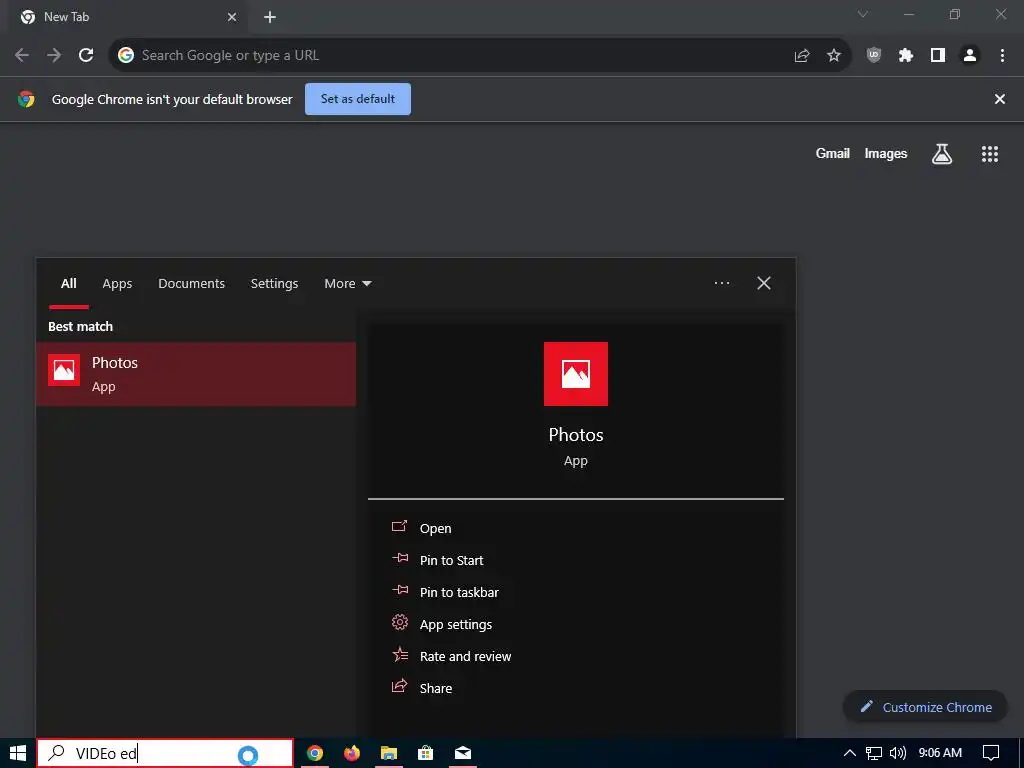The height and width of the screenshot is (768, 1024).
Task: Open the Google apps grid
Action: click(x=990, y=154)
